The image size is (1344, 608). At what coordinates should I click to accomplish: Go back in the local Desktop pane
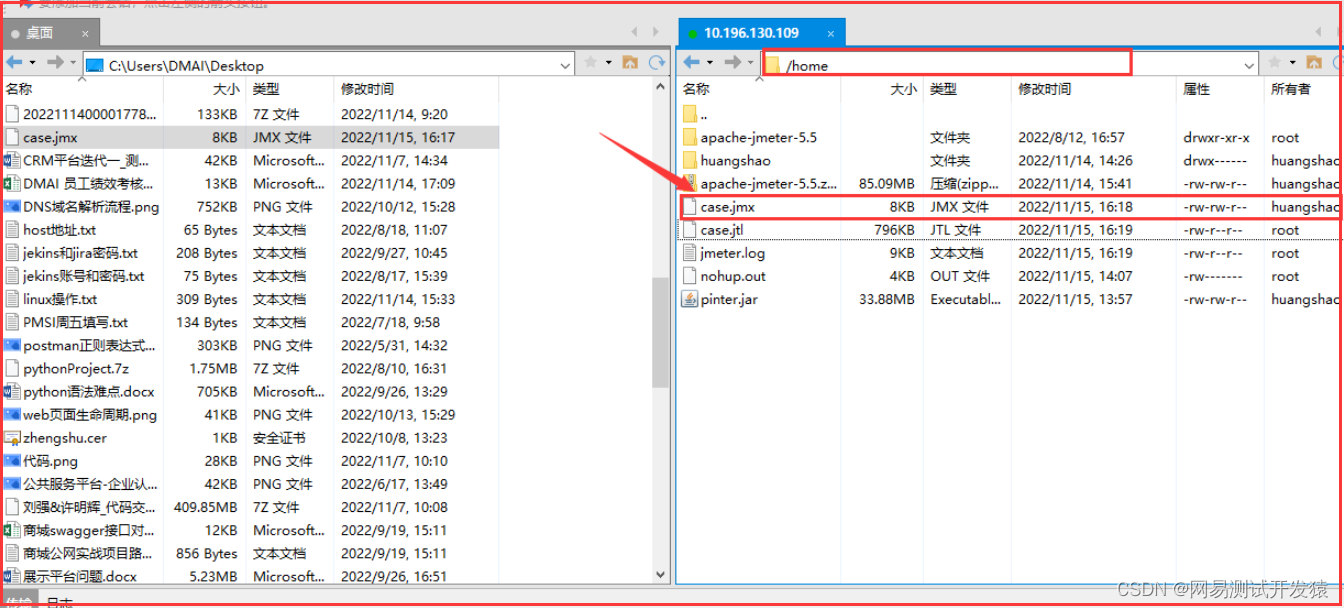14,63
